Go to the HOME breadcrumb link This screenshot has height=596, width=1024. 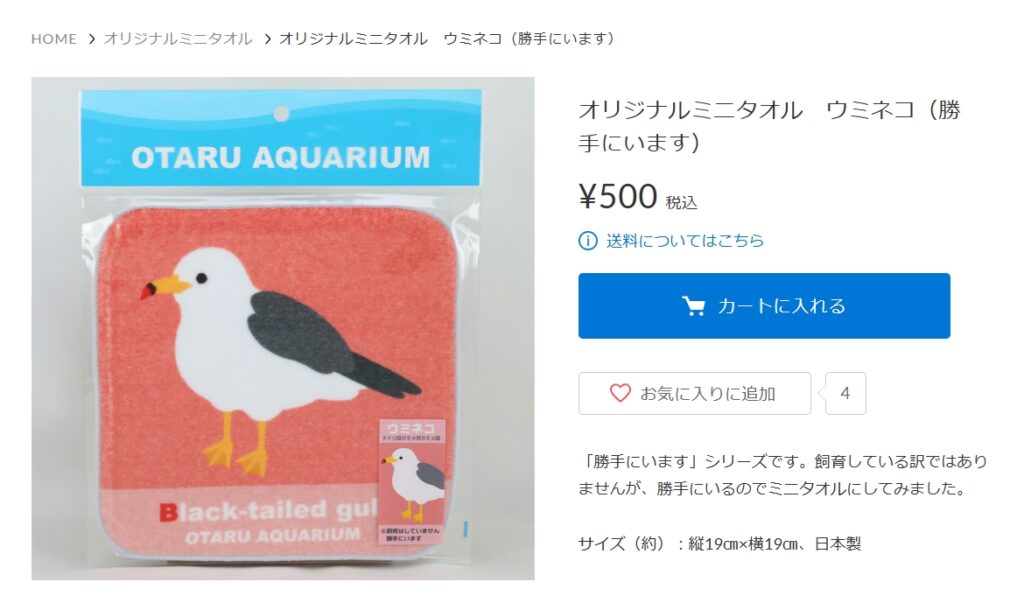coord(54,39)
